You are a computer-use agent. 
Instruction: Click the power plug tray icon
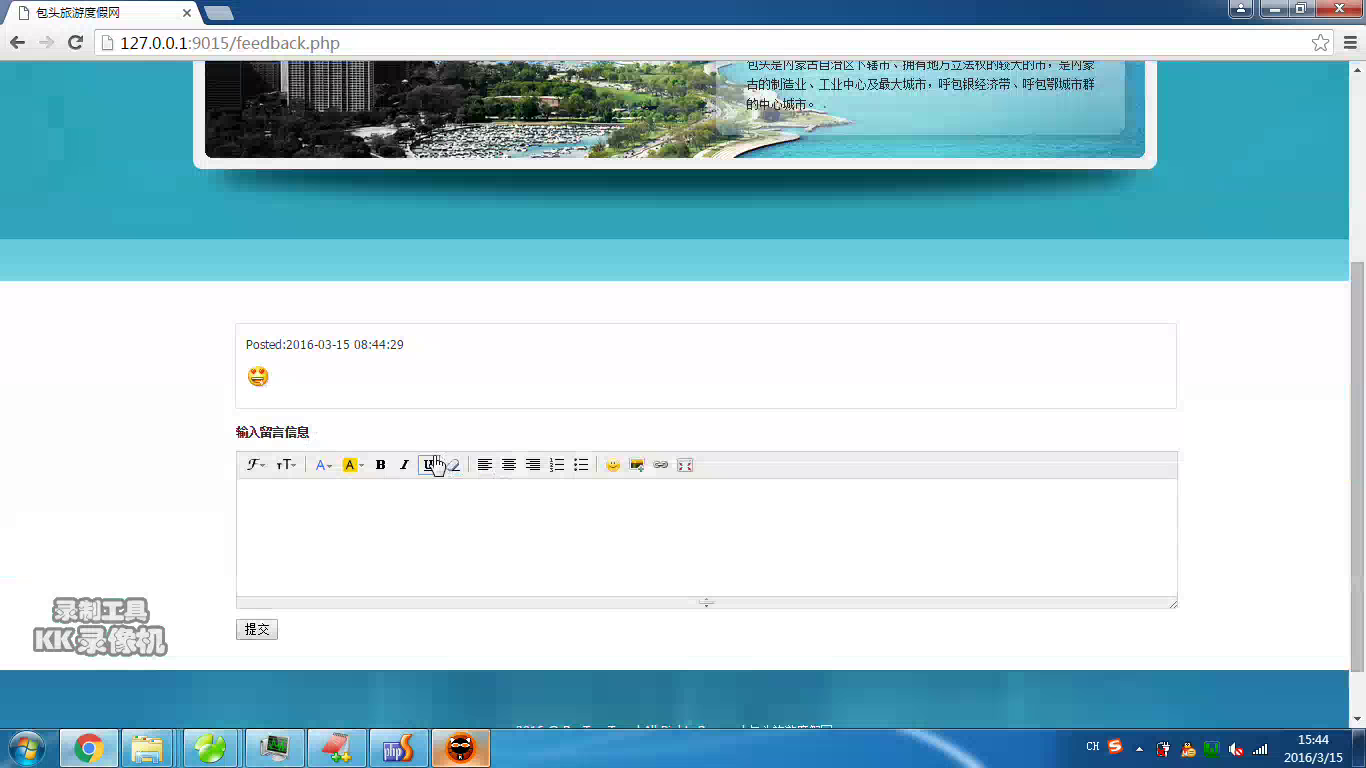tap(1164, 748)
